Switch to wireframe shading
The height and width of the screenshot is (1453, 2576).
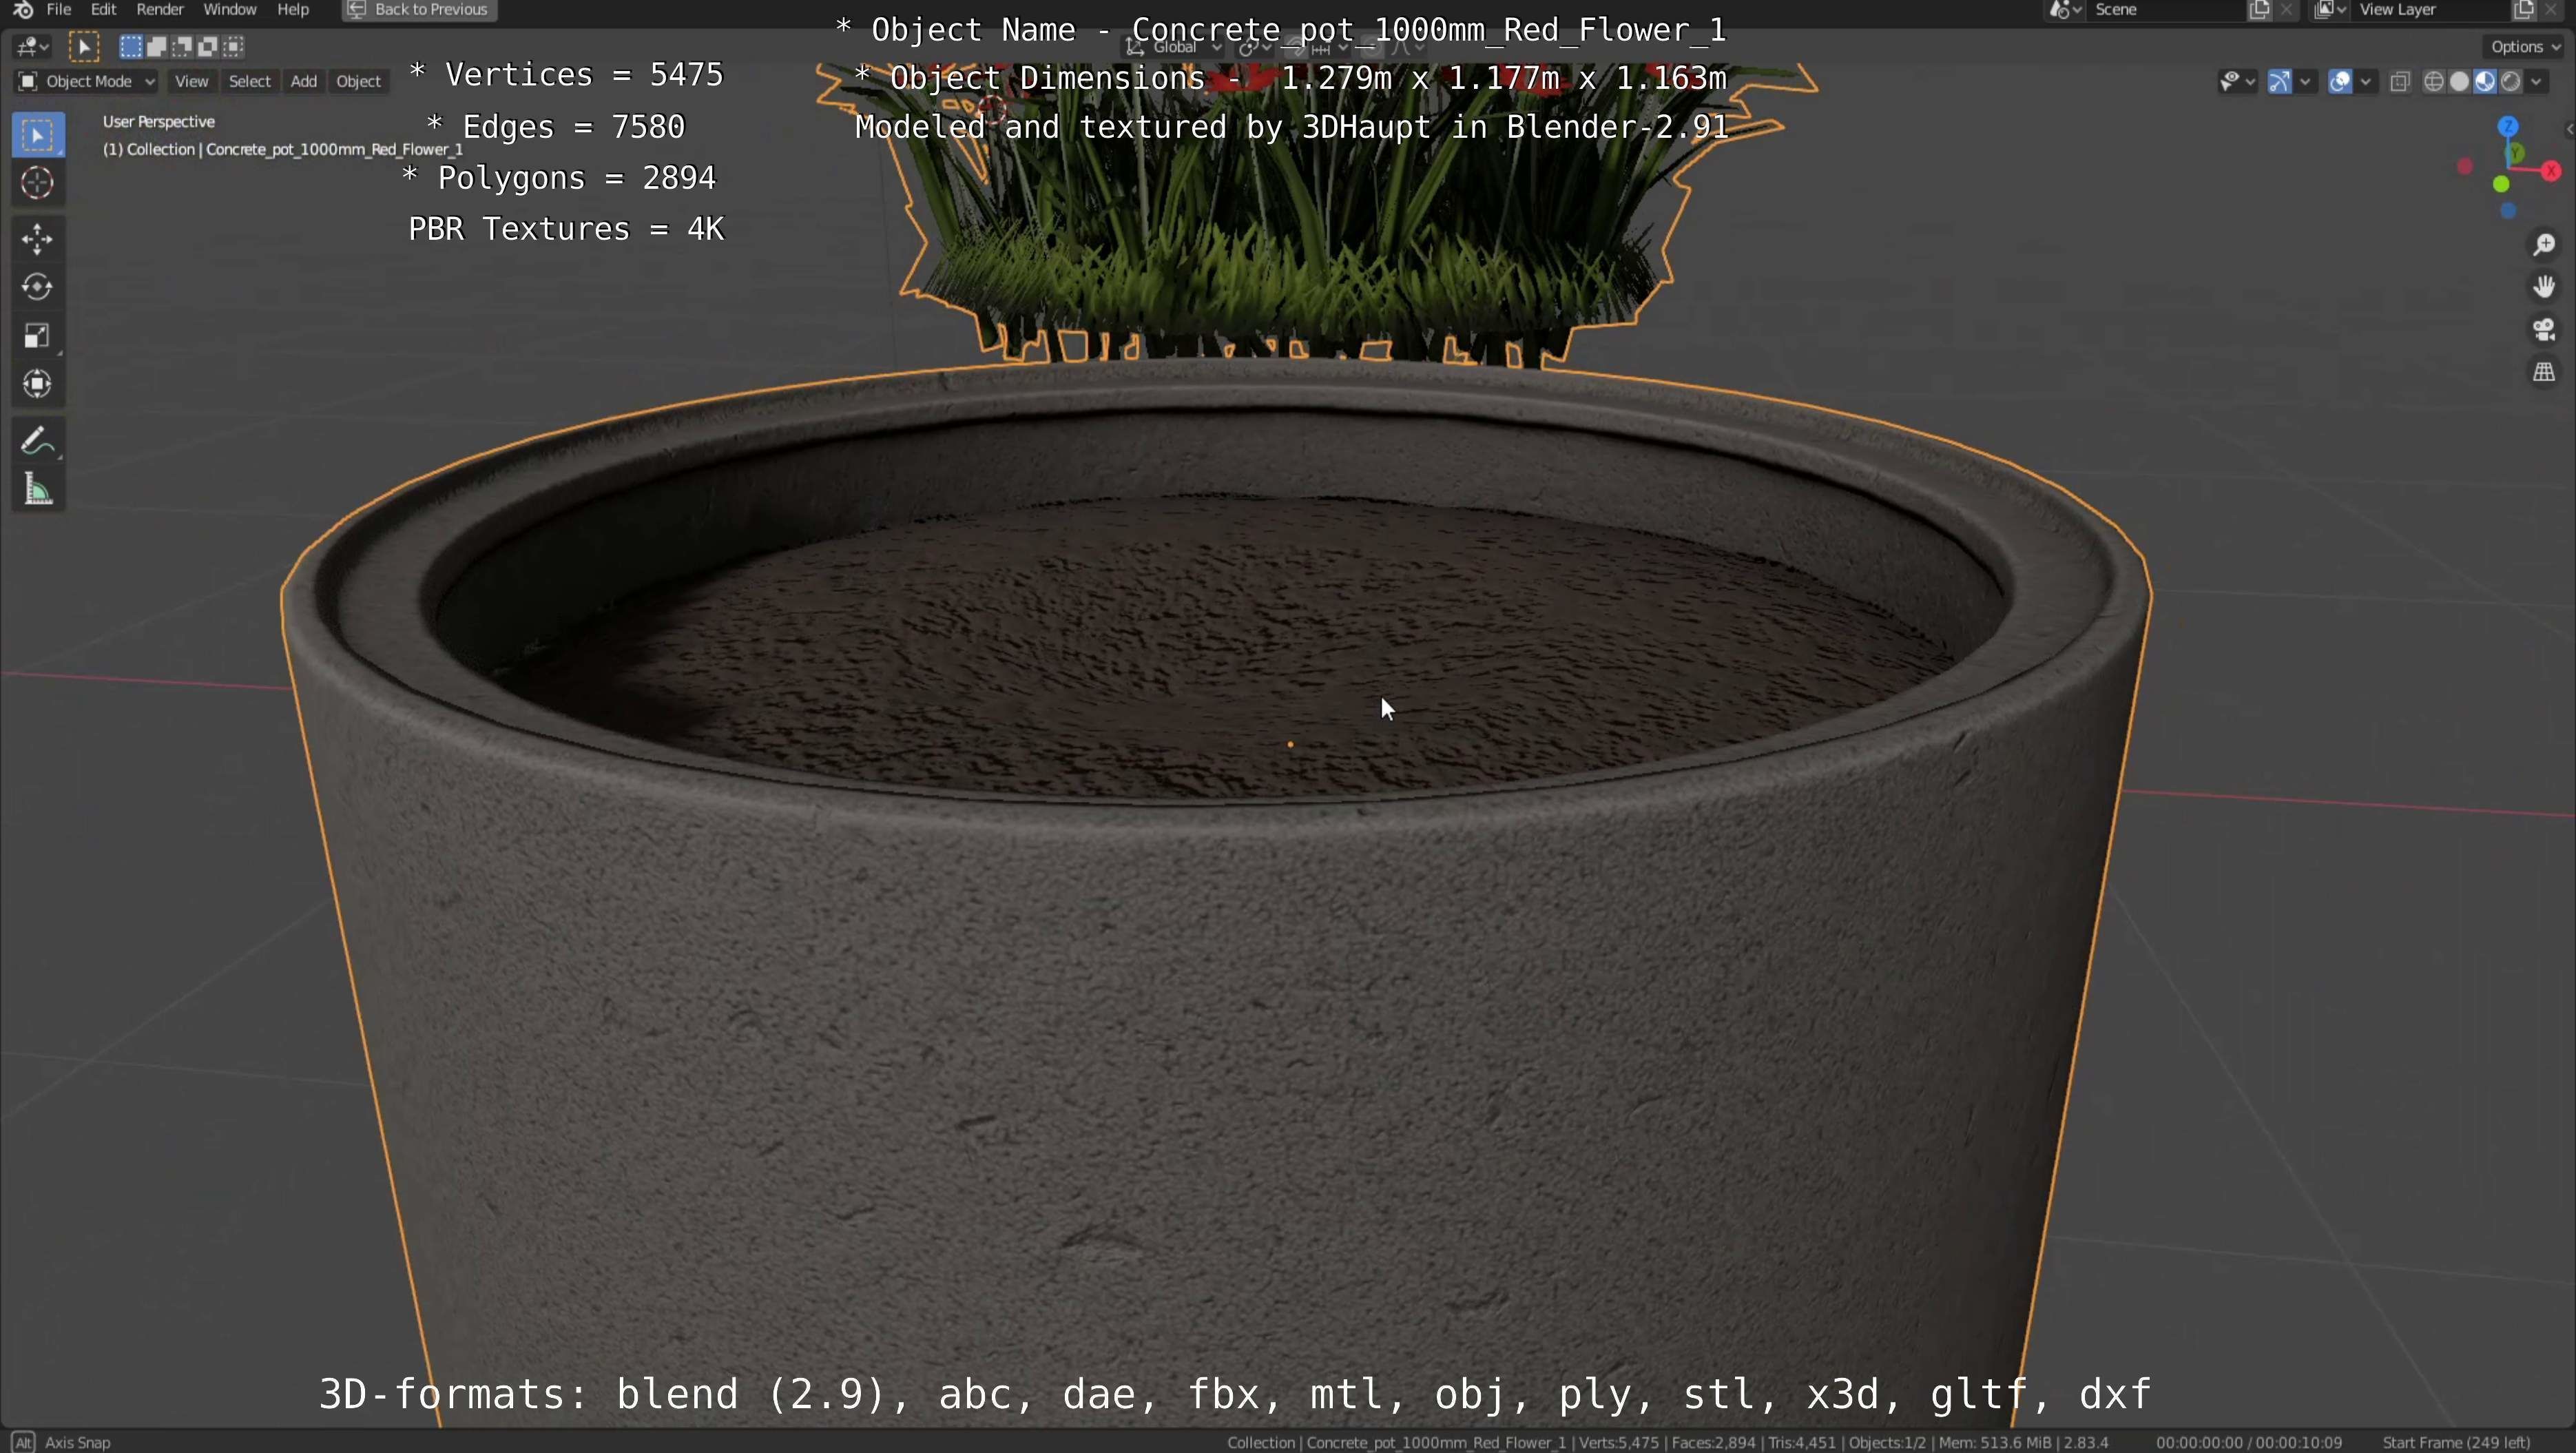(2434, 82)
